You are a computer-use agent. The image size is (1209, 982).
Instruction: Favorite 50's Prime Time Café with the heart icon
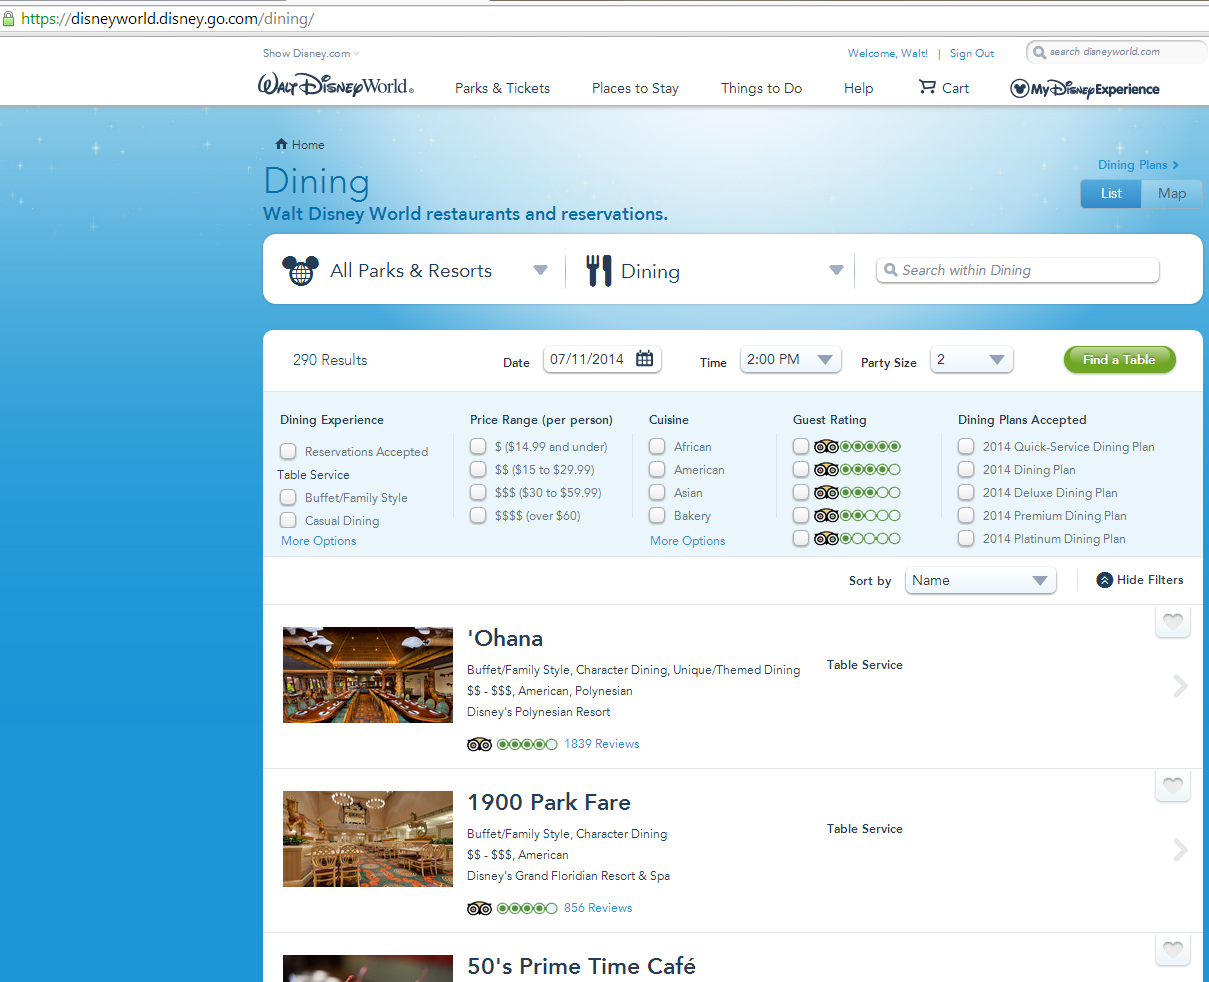pyautogui.click(x=1173, y=950)
